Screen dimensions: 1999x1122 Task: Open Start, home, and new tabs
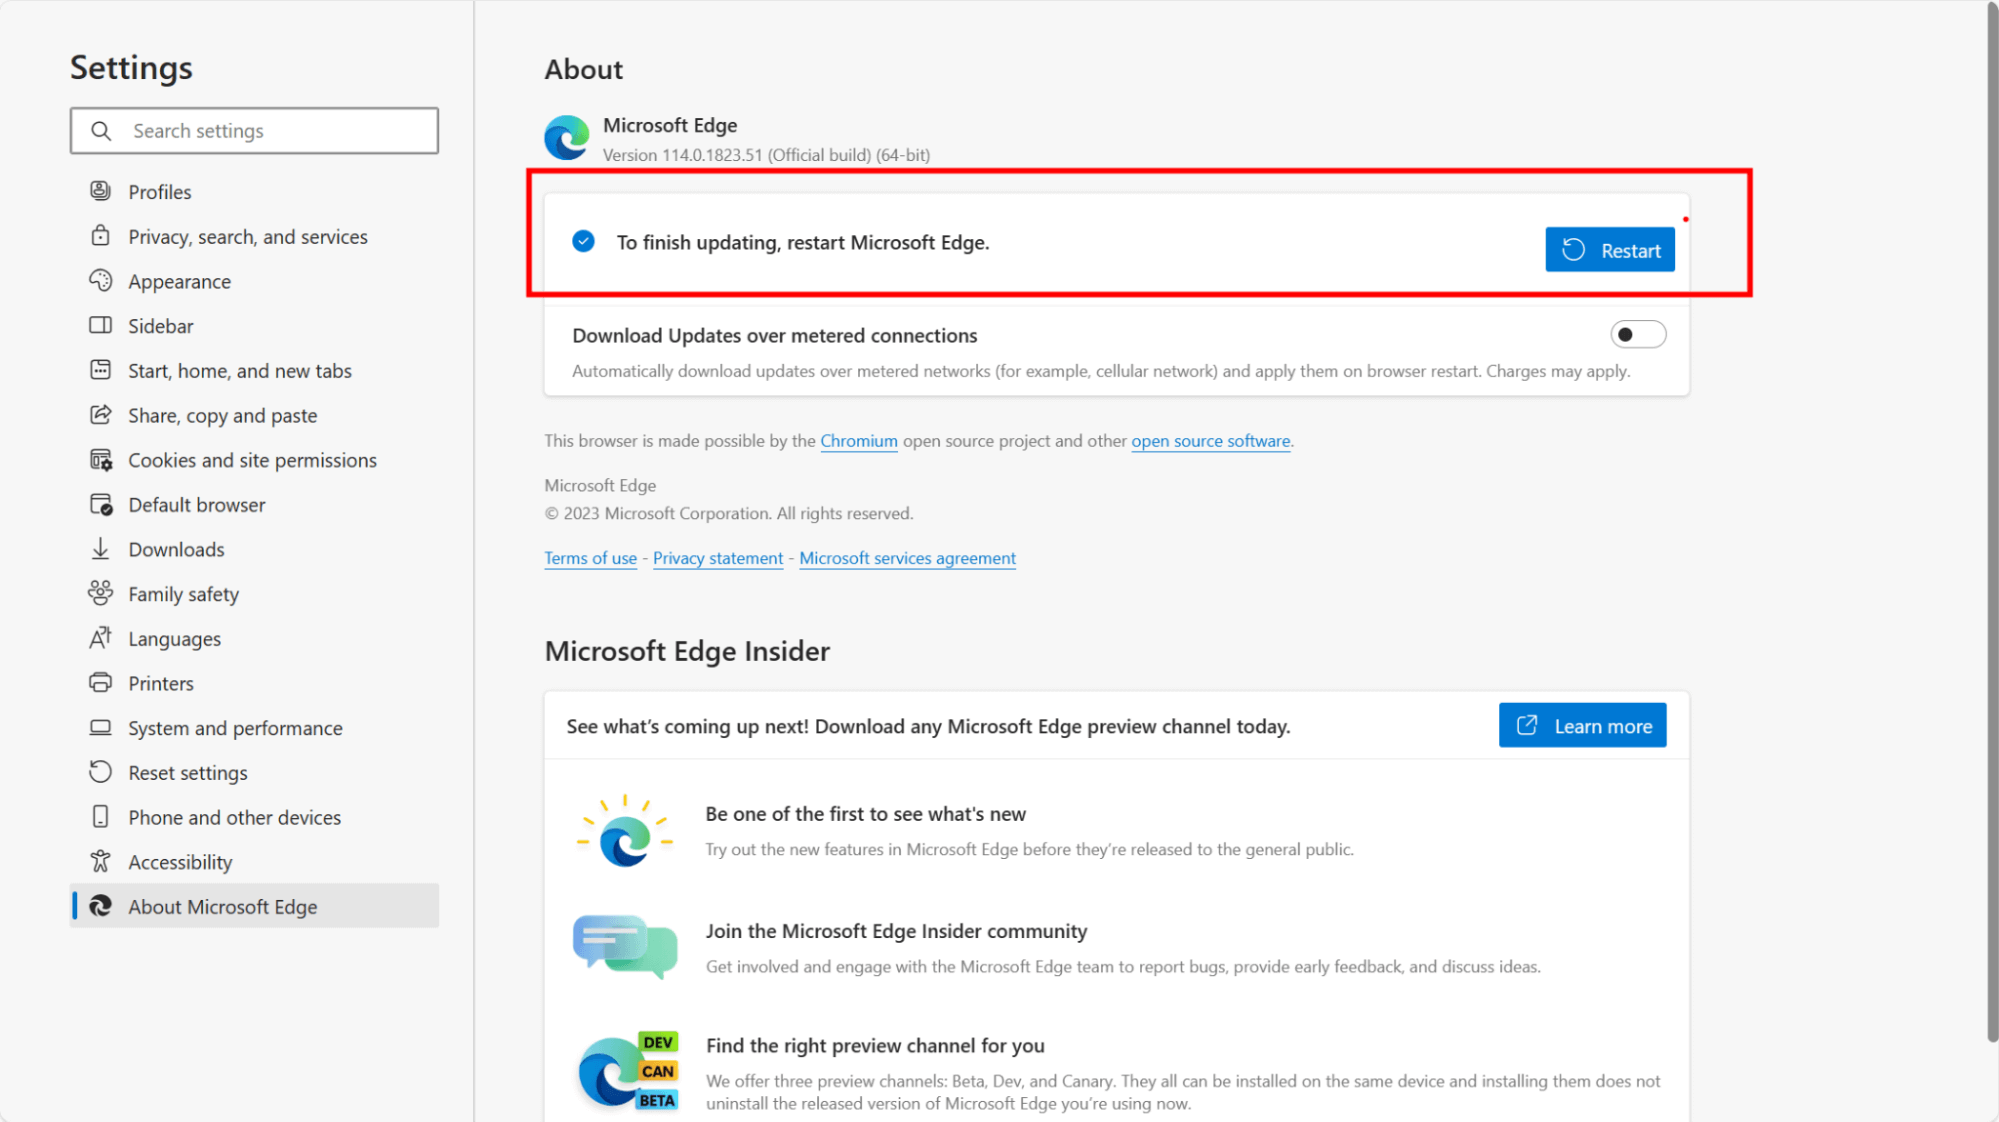(x=254, y=370)
